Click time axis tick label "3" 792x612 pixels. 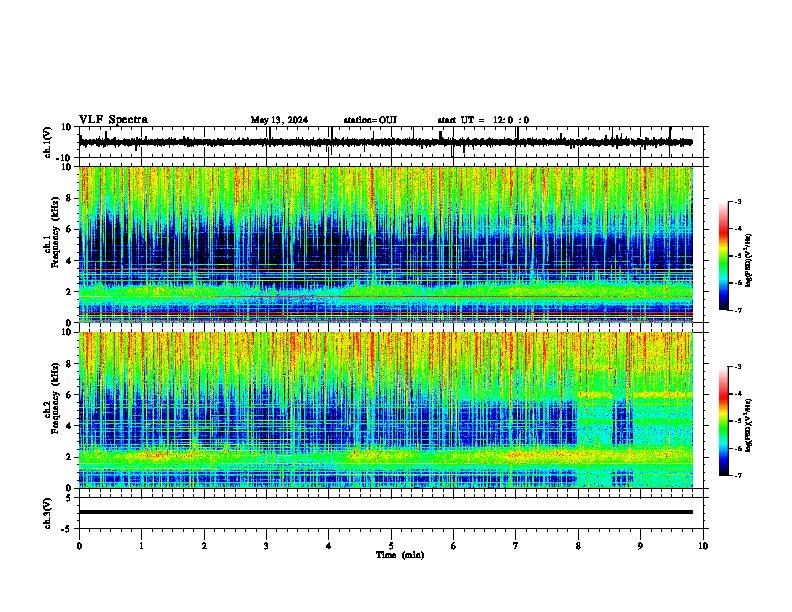[x=266, y=546]
